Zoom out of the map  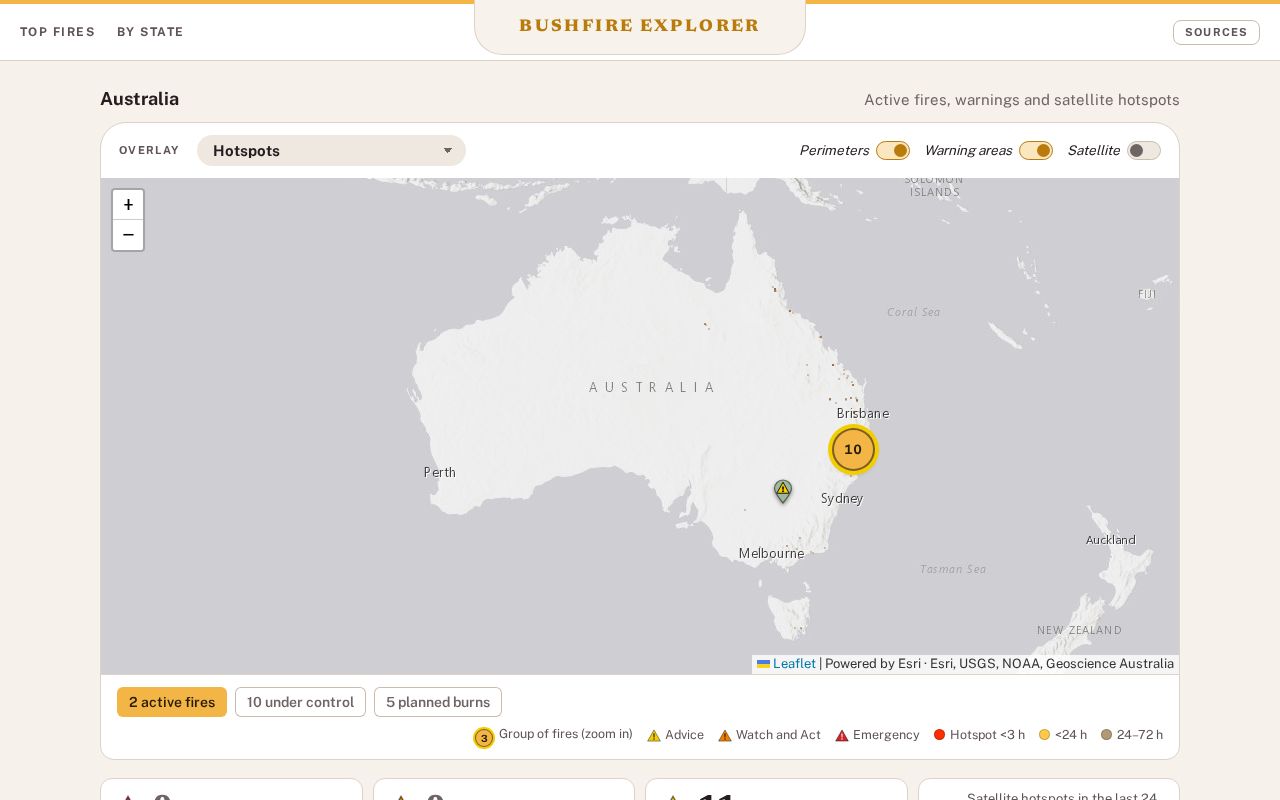(x=128, y=235)
